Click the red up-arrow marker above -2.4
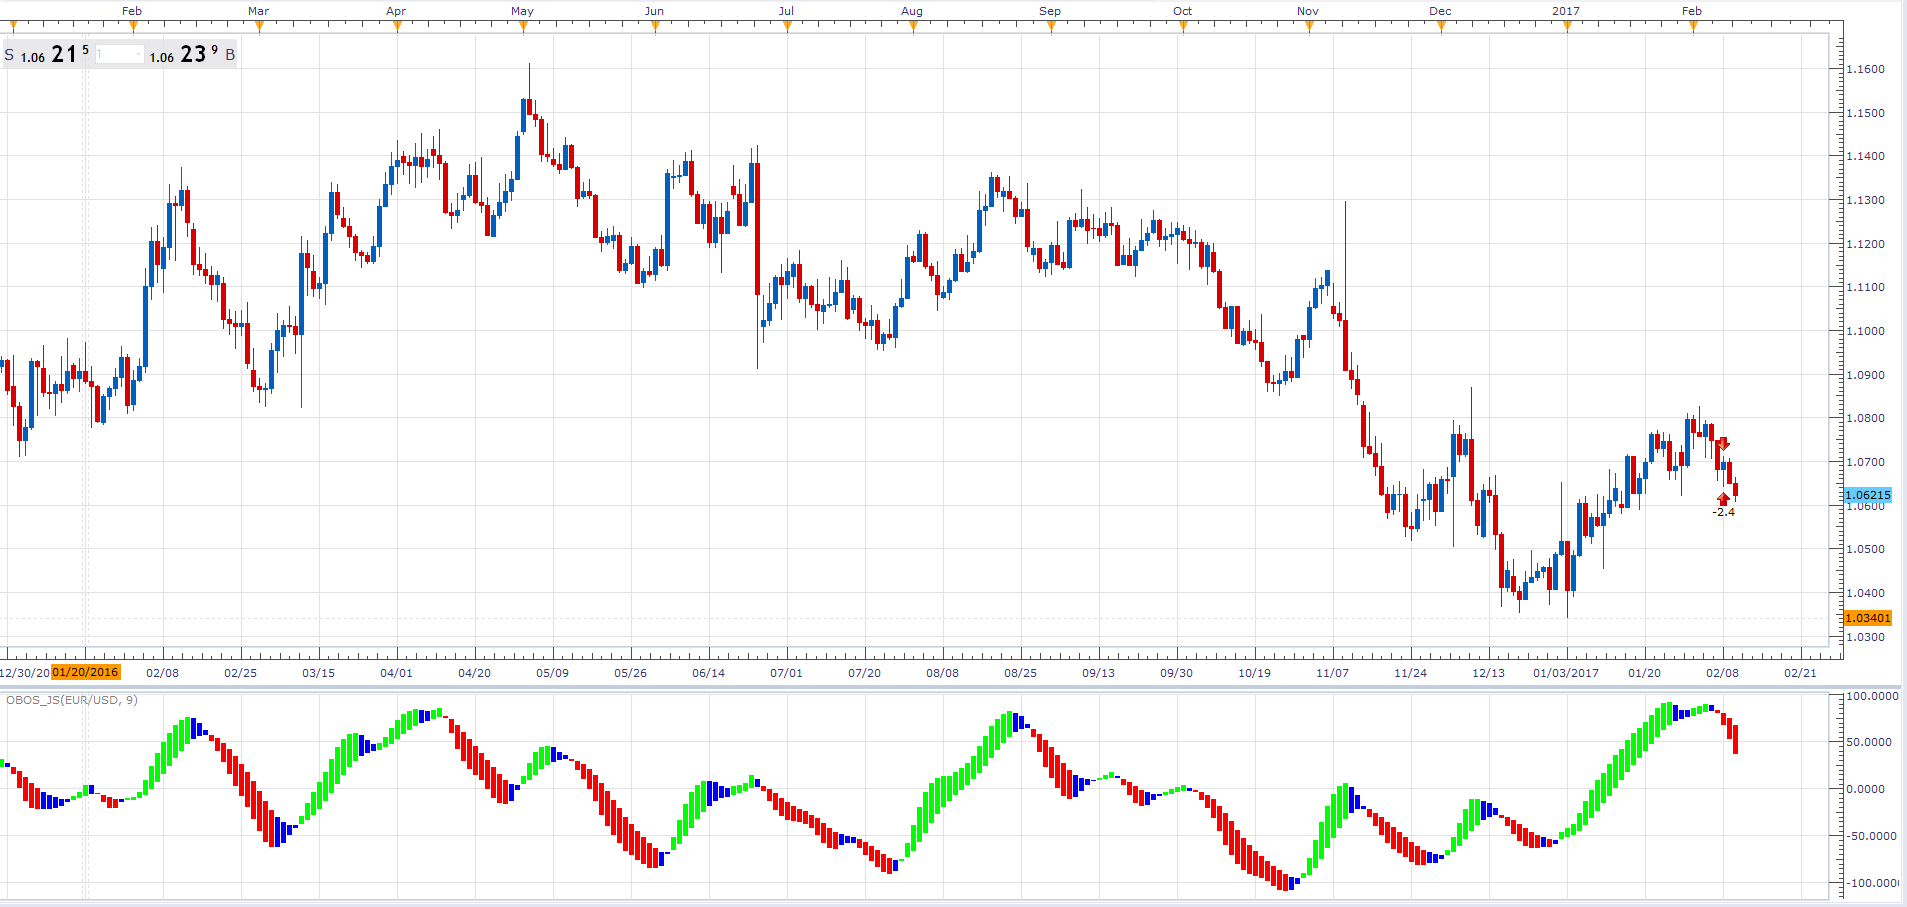Screen dimensions: 1907x907 [1723, 499]
